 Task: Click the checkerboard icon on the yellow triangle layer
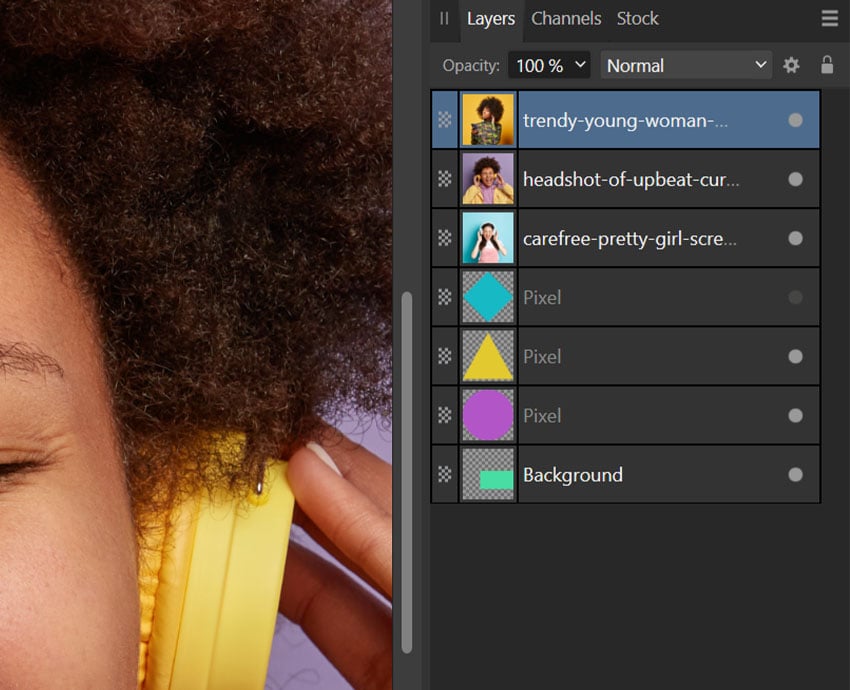pyautogui.click(x=443, y=356)
